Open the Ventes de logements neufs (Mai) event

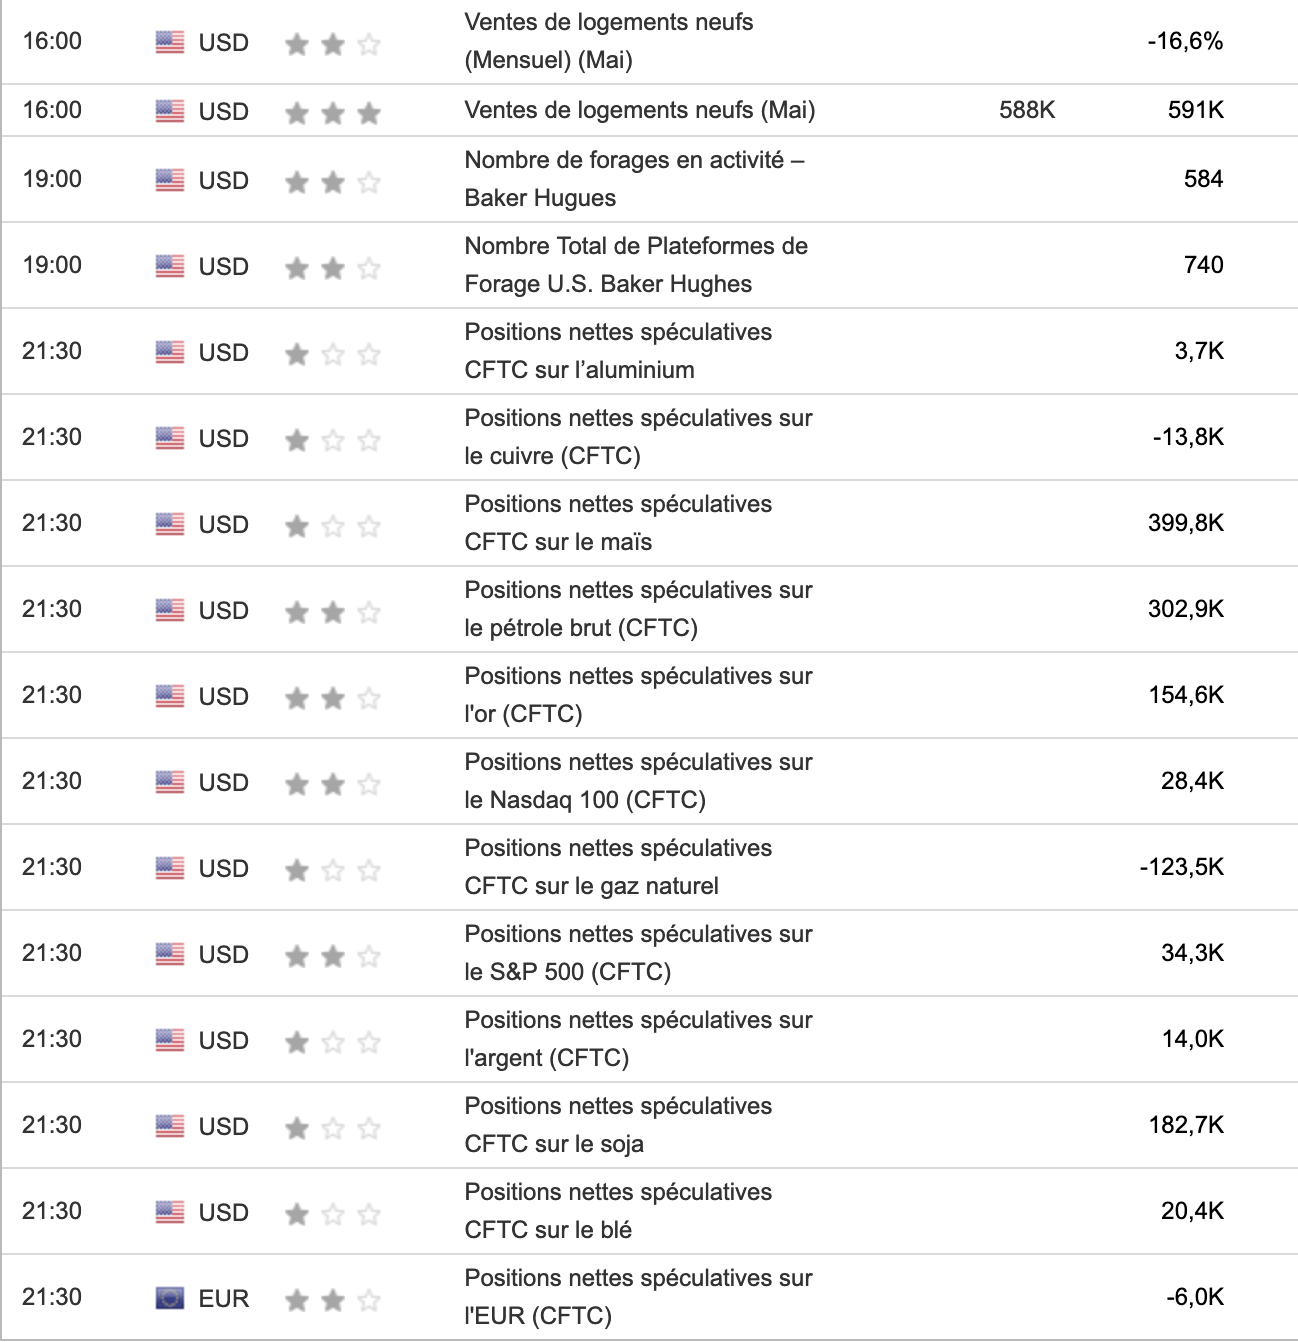click(x=639, y=110)
